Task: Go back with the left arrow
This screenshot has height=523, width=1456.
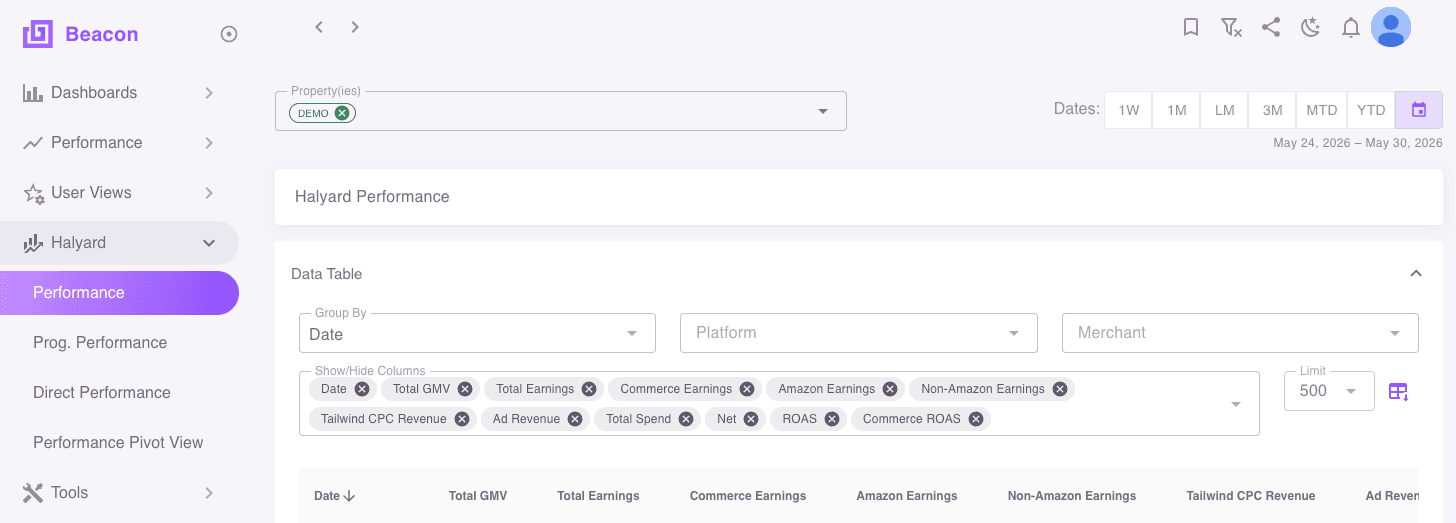Action: point(319,27)
